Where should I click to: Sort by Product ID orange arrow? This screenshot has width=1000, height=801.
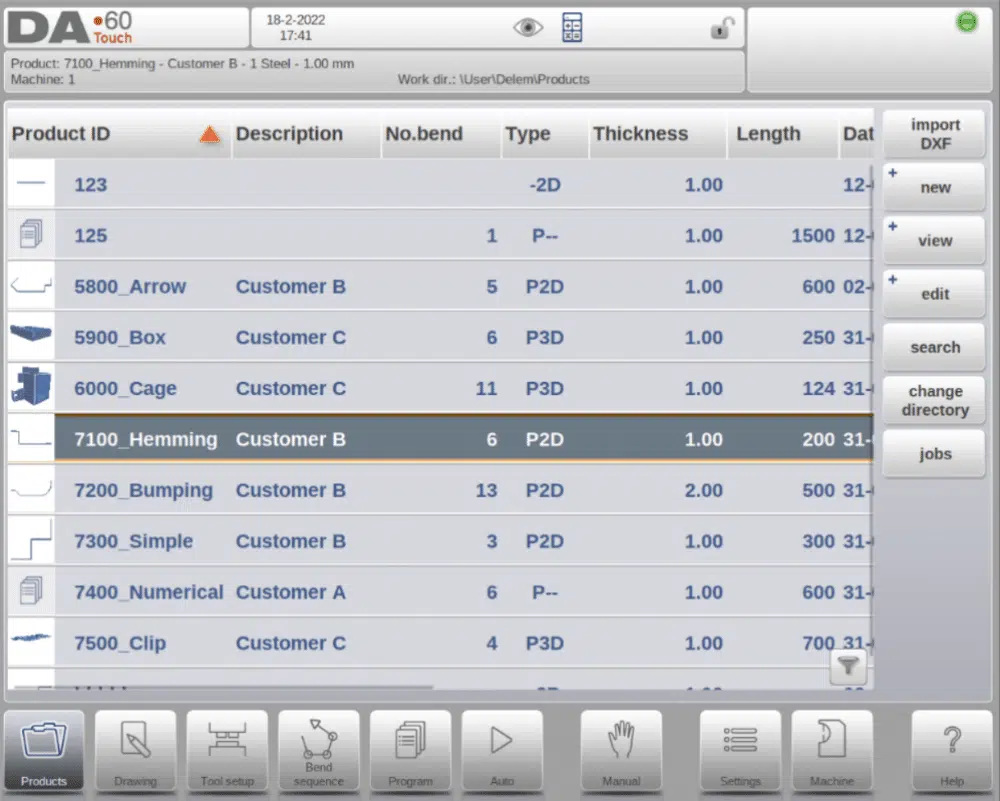(209, 134)
